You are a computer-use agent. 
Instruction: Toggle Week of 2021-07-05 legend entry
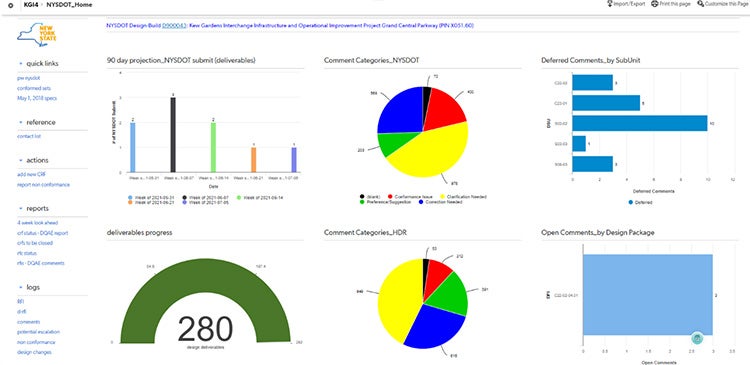pyautogui.click(x=205, y=203)
